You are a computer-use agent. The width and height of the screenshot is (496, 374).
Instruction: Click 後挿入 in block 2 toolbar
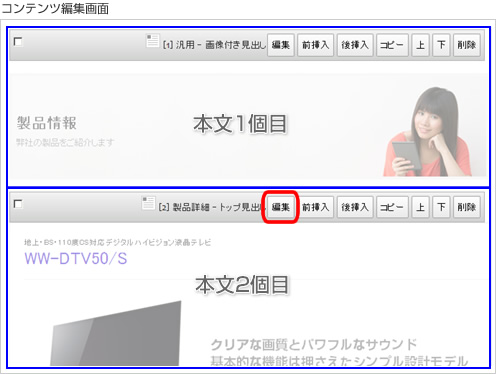[x=355, y=207]
